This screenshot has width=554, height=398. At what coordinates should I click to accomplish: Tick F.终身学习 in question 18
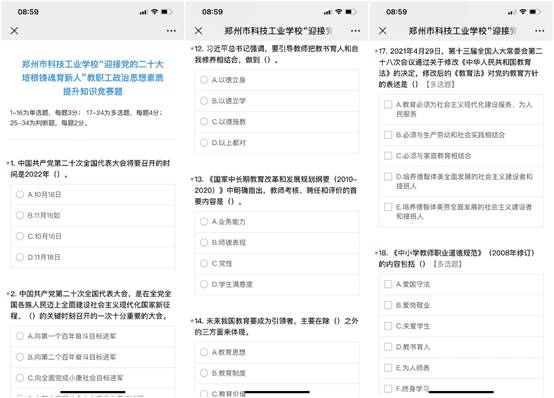pos(461,388)
